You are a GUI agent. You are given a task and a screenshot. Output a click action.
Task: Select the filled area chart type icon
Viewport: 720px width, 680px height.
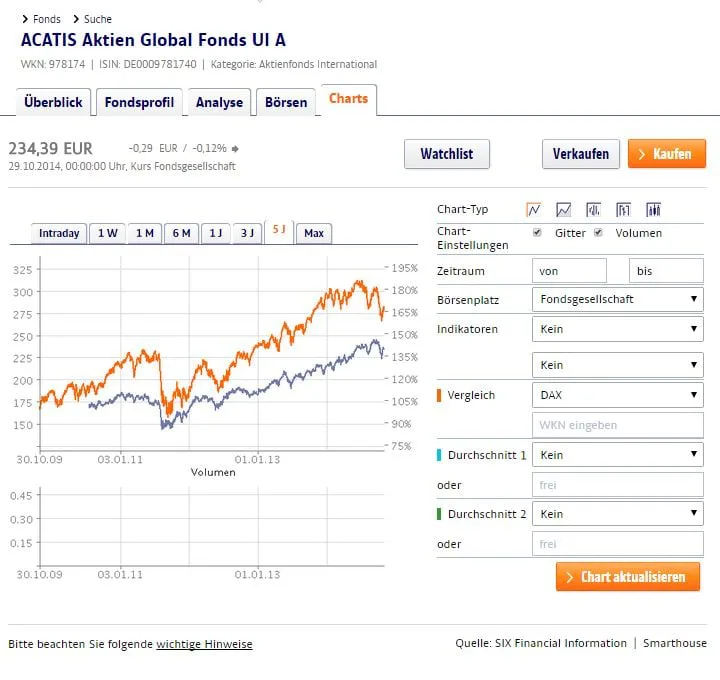coord(563,210)
